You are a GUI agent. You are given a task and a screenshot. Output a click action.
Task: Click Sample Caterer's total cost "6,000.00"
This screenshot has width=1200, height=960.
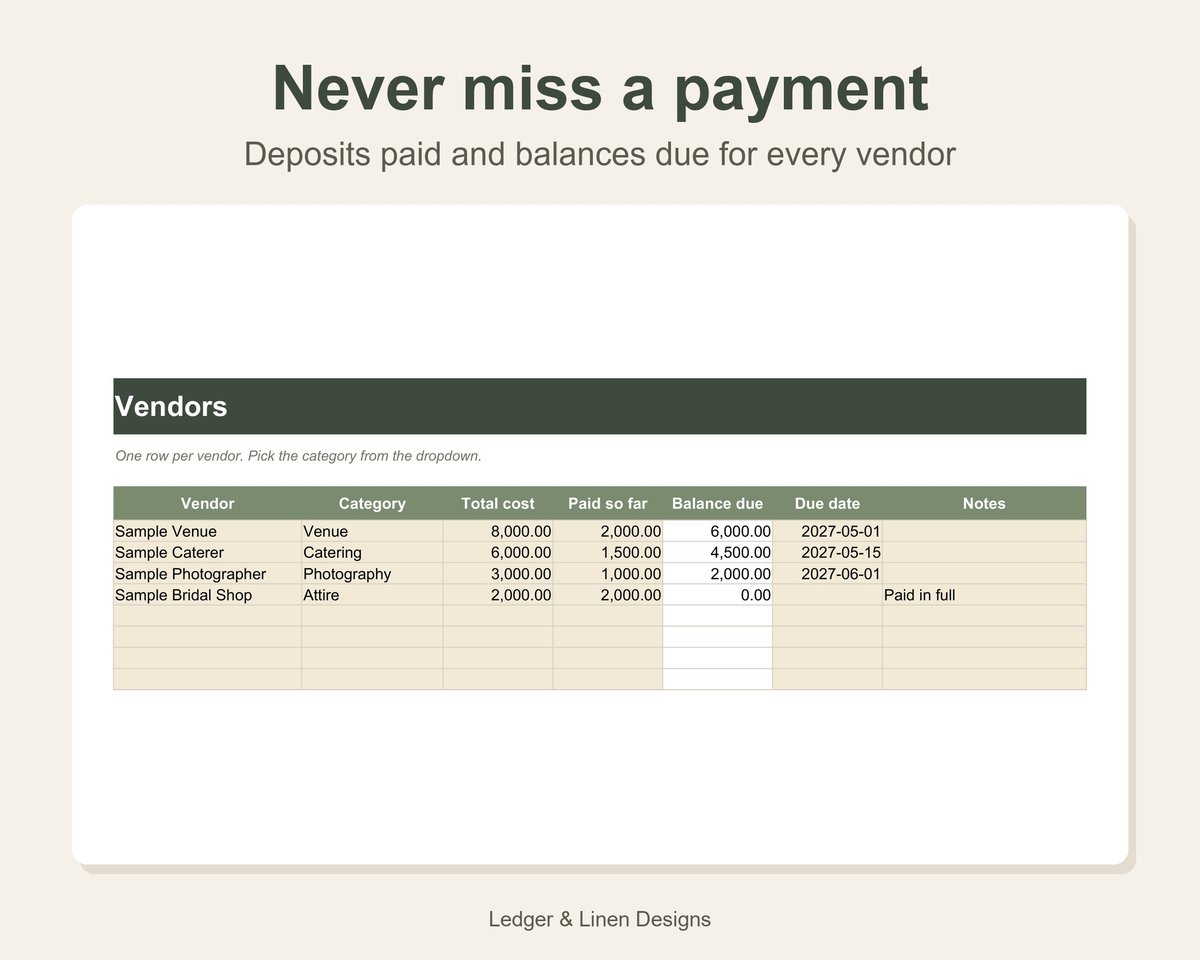tap(498, 552)
